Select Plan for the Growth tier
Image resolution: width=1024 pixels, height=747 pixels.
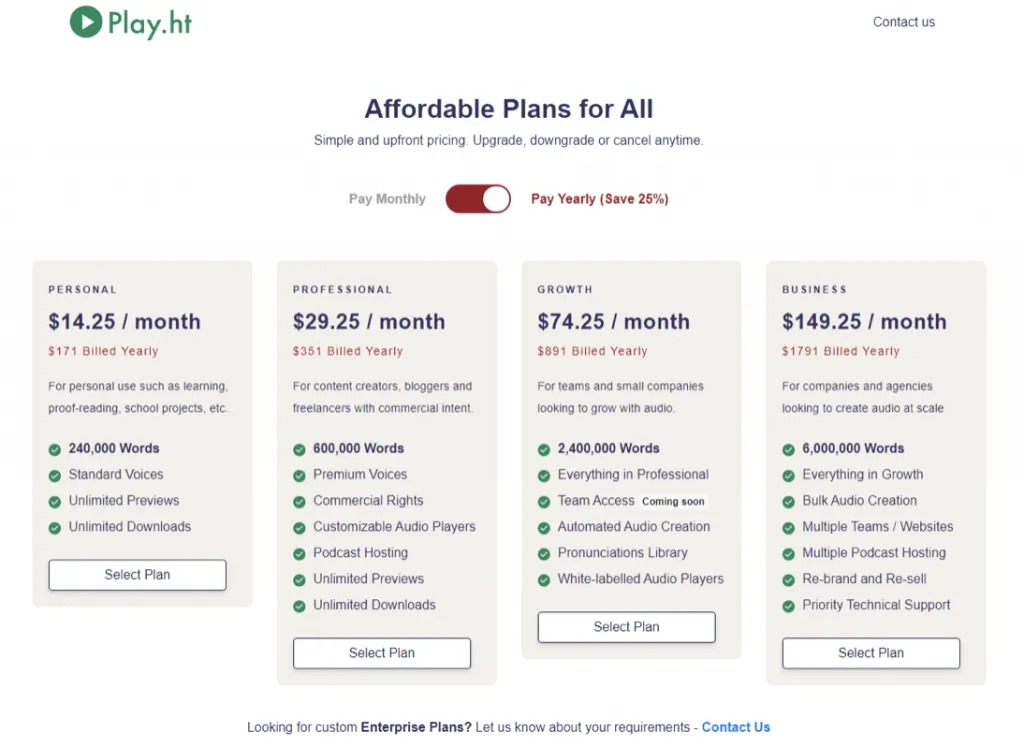point(626,627)
